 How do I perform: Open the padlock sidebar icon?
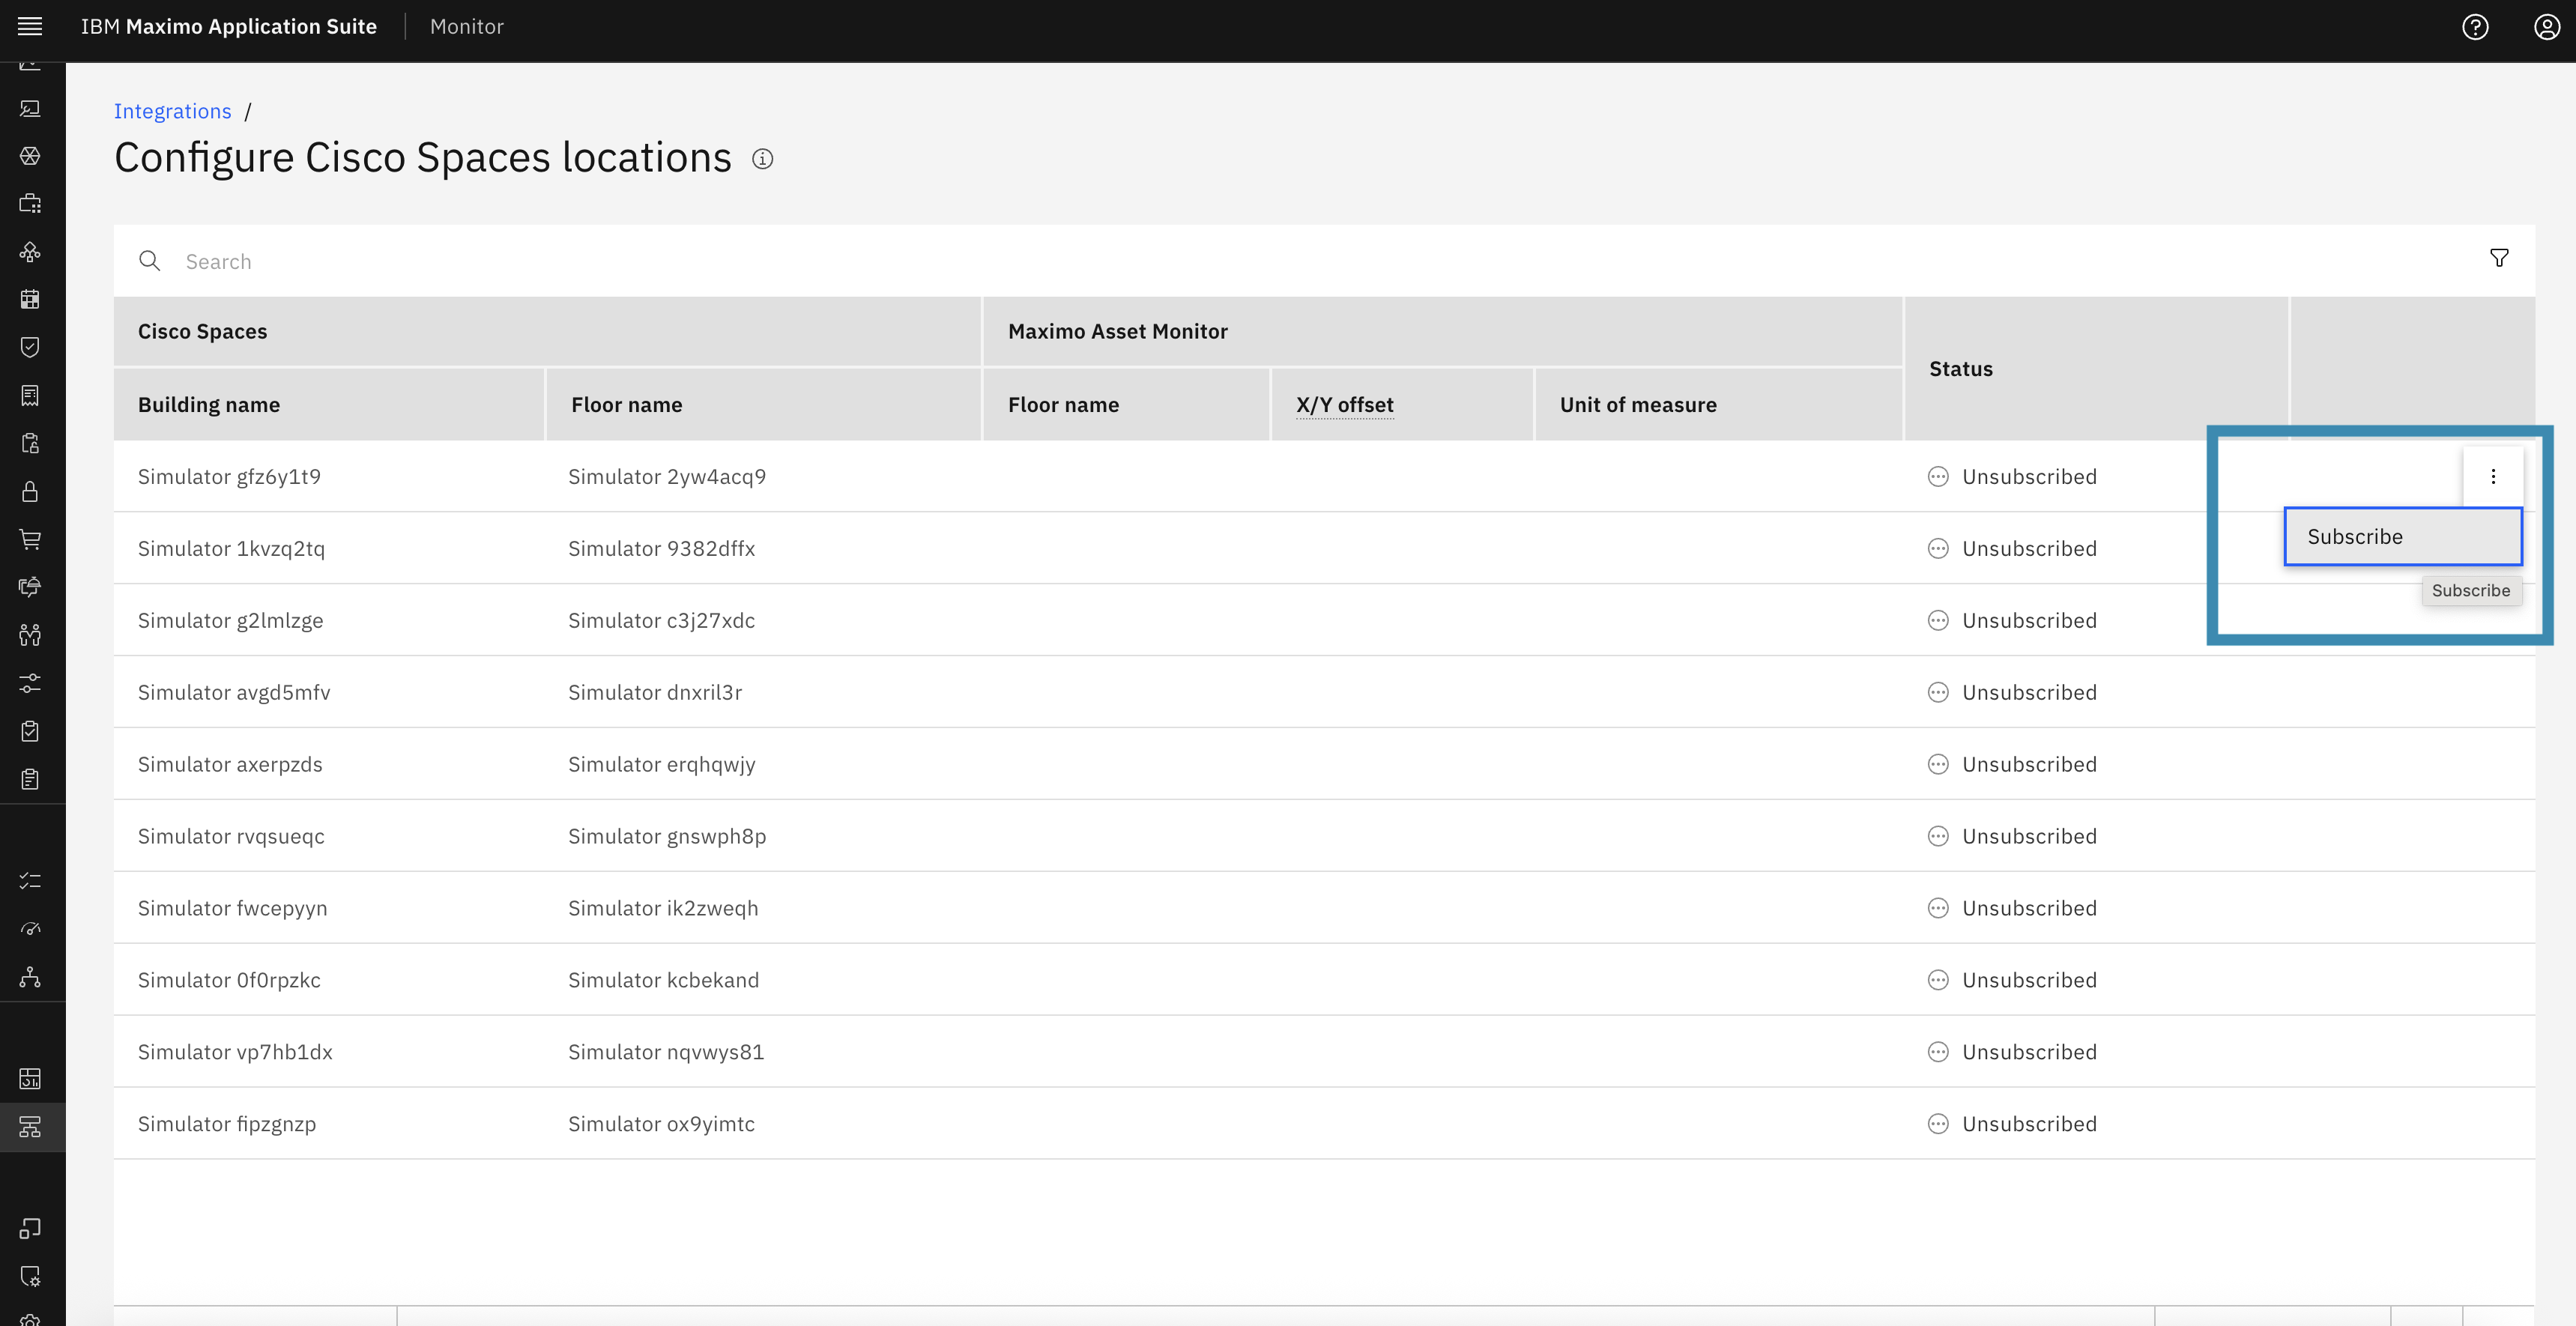coord(30,491)
